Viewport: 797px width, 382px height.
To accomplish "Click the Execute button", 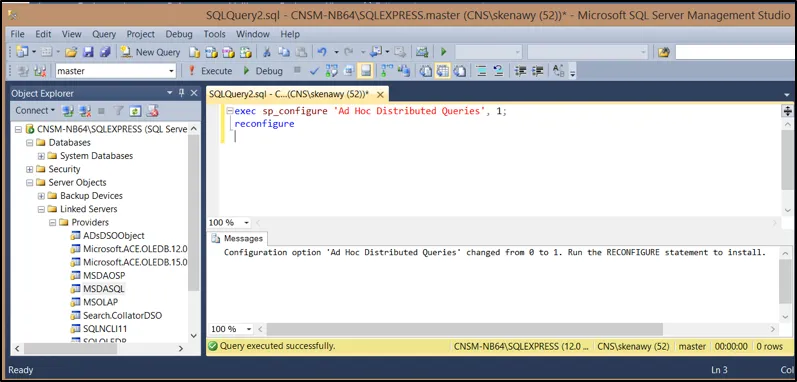I will tap(210, 71).
